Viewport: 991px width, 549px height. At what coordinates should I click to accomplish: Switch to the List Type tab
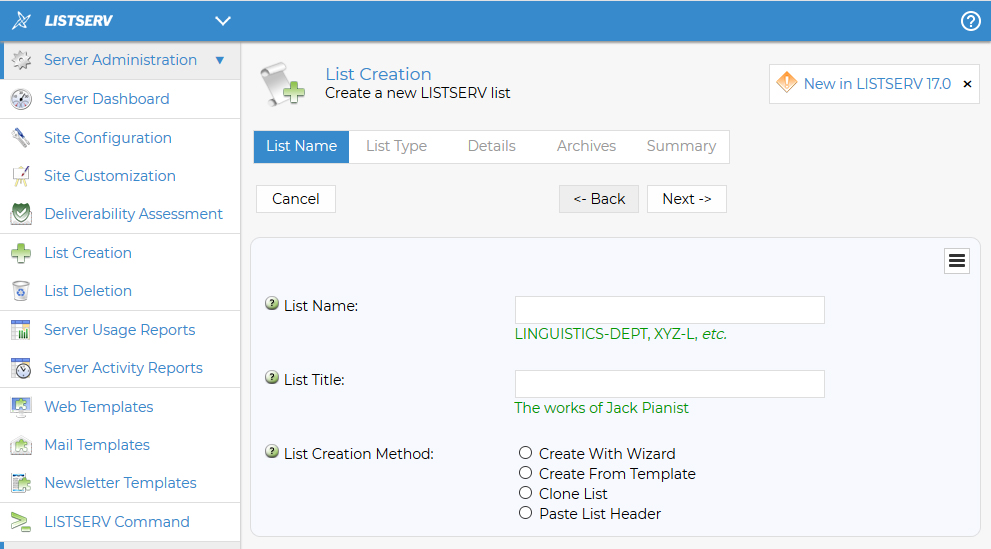(396, 147)
